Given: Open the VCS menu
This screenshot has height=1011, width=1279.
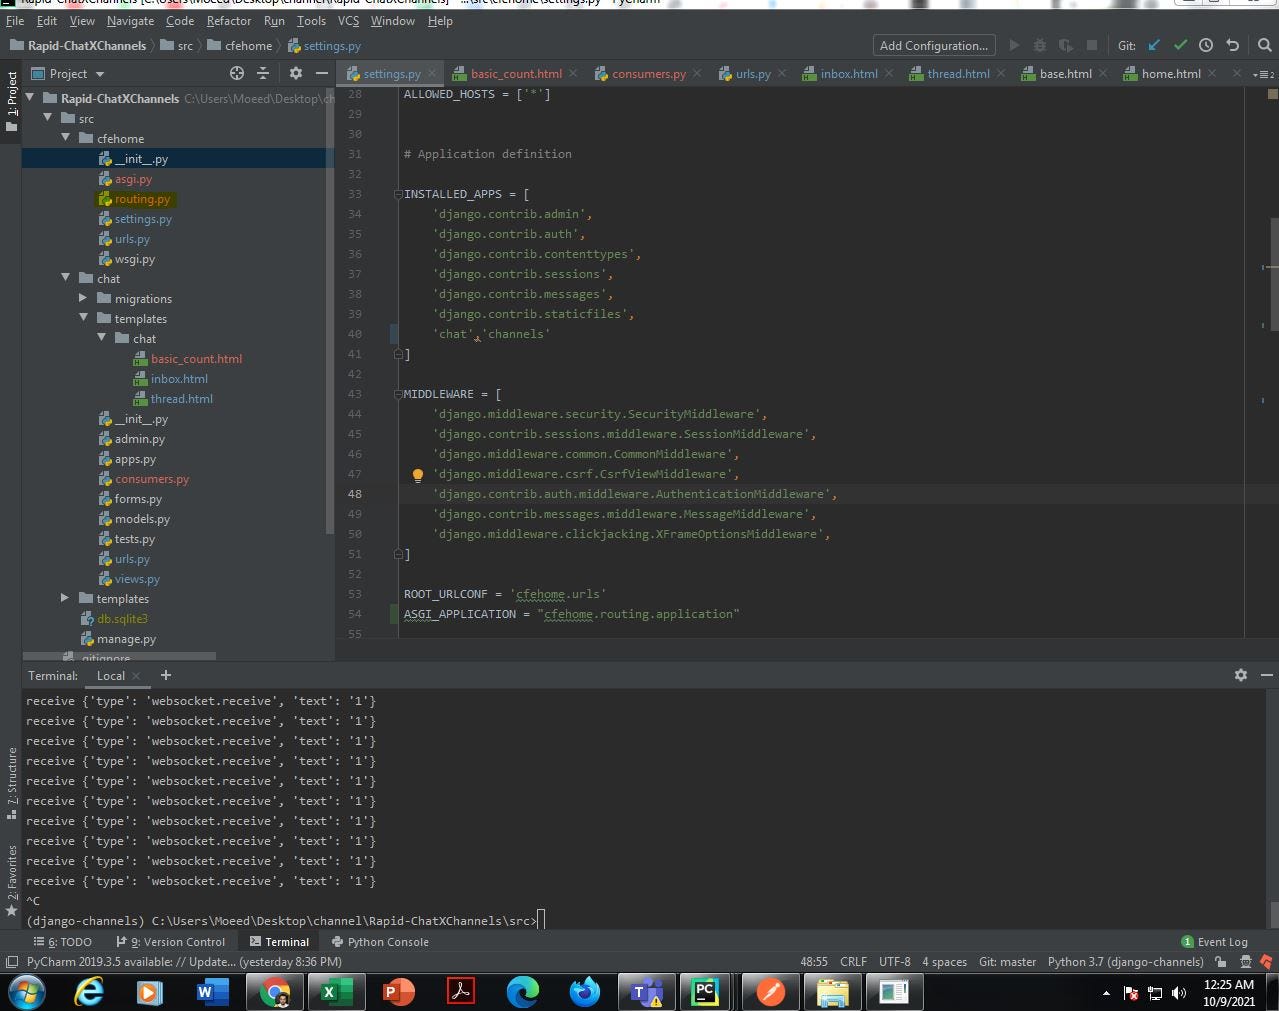Looking at the screenshot, I should (x=347, y=20).
